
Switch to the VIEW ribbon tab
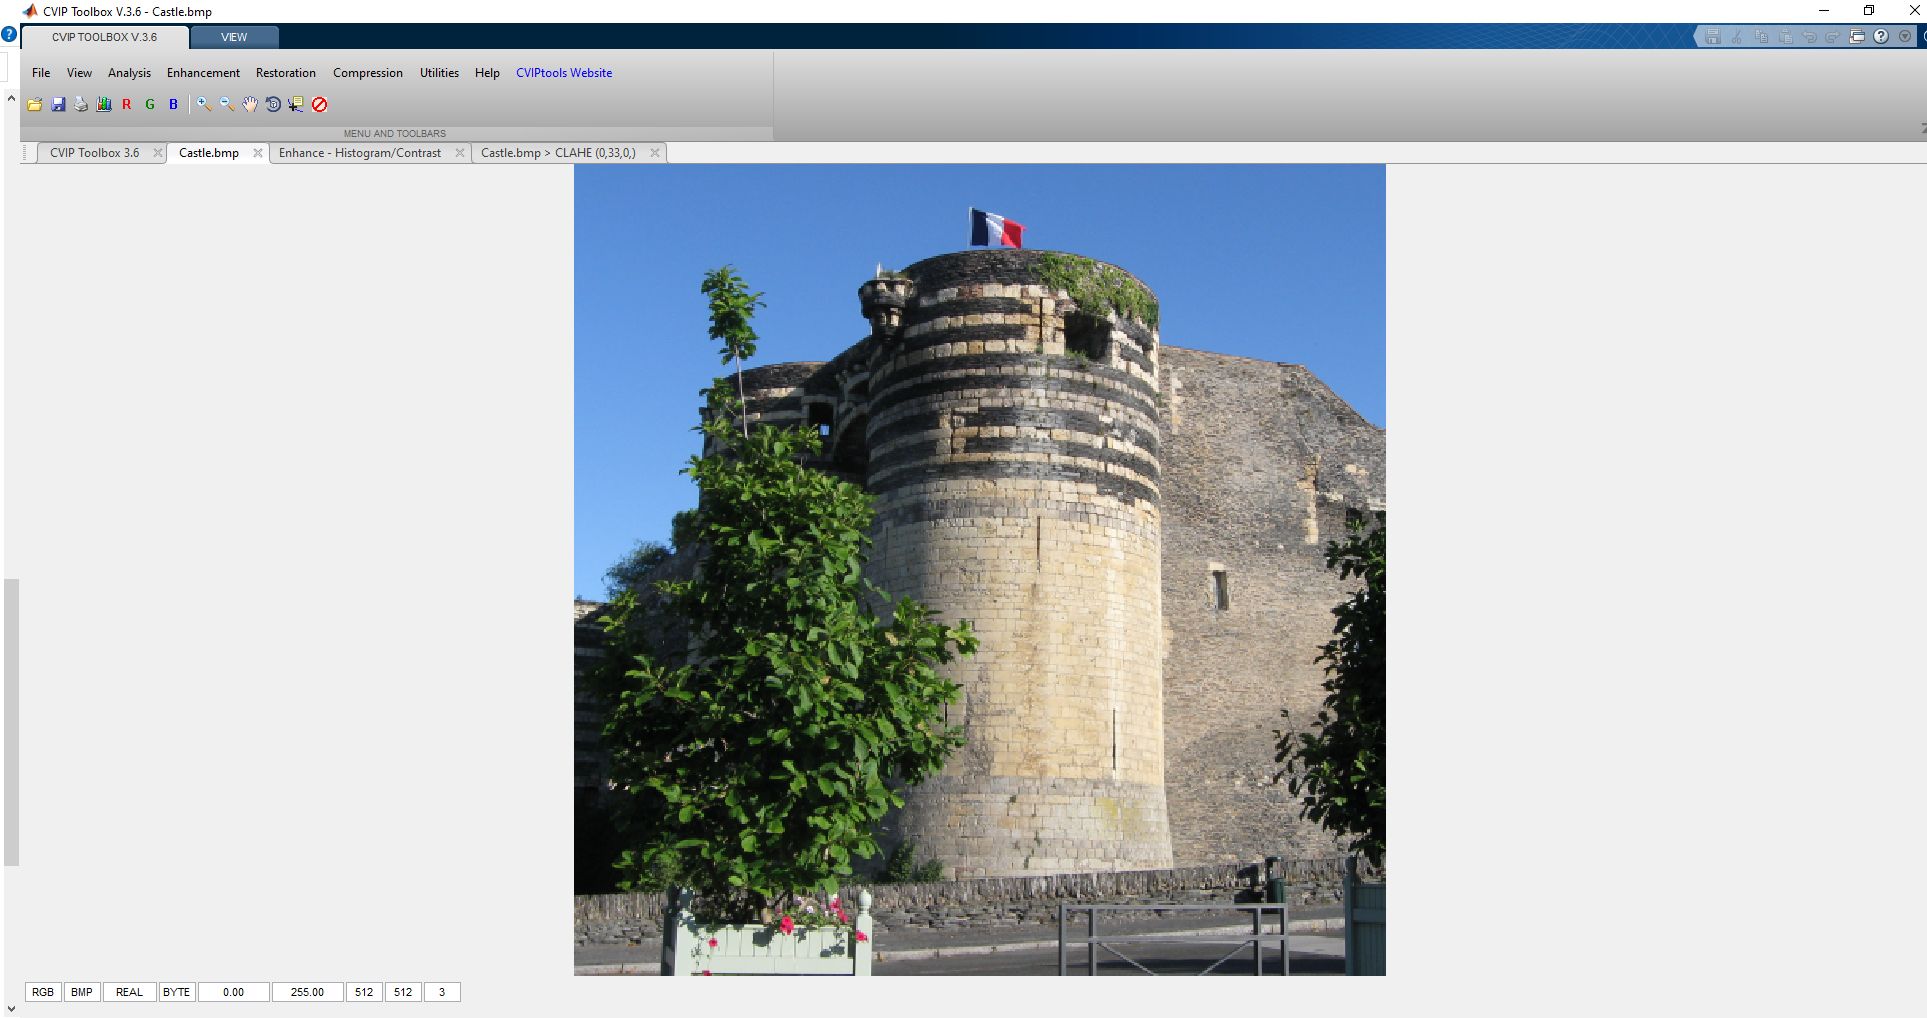[234, 37]
